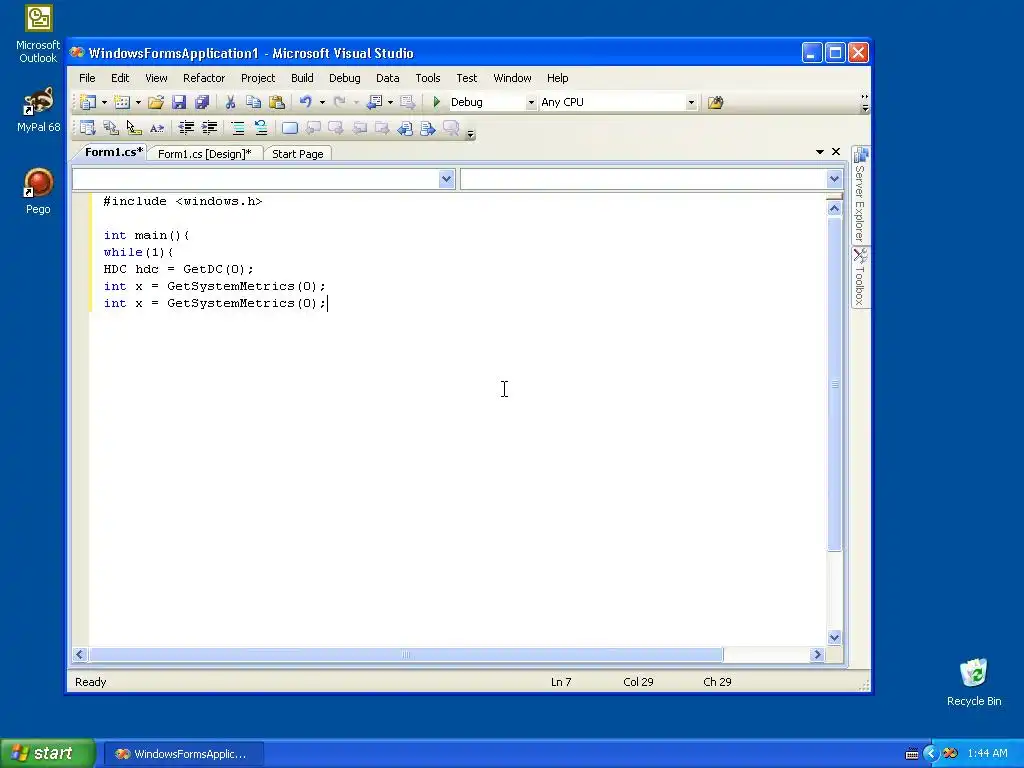Open the Debug configuration dropdown
Image resolution: width=1024 pixels, height=768 pixels.
pyautogui.click(x=531, y=103)
